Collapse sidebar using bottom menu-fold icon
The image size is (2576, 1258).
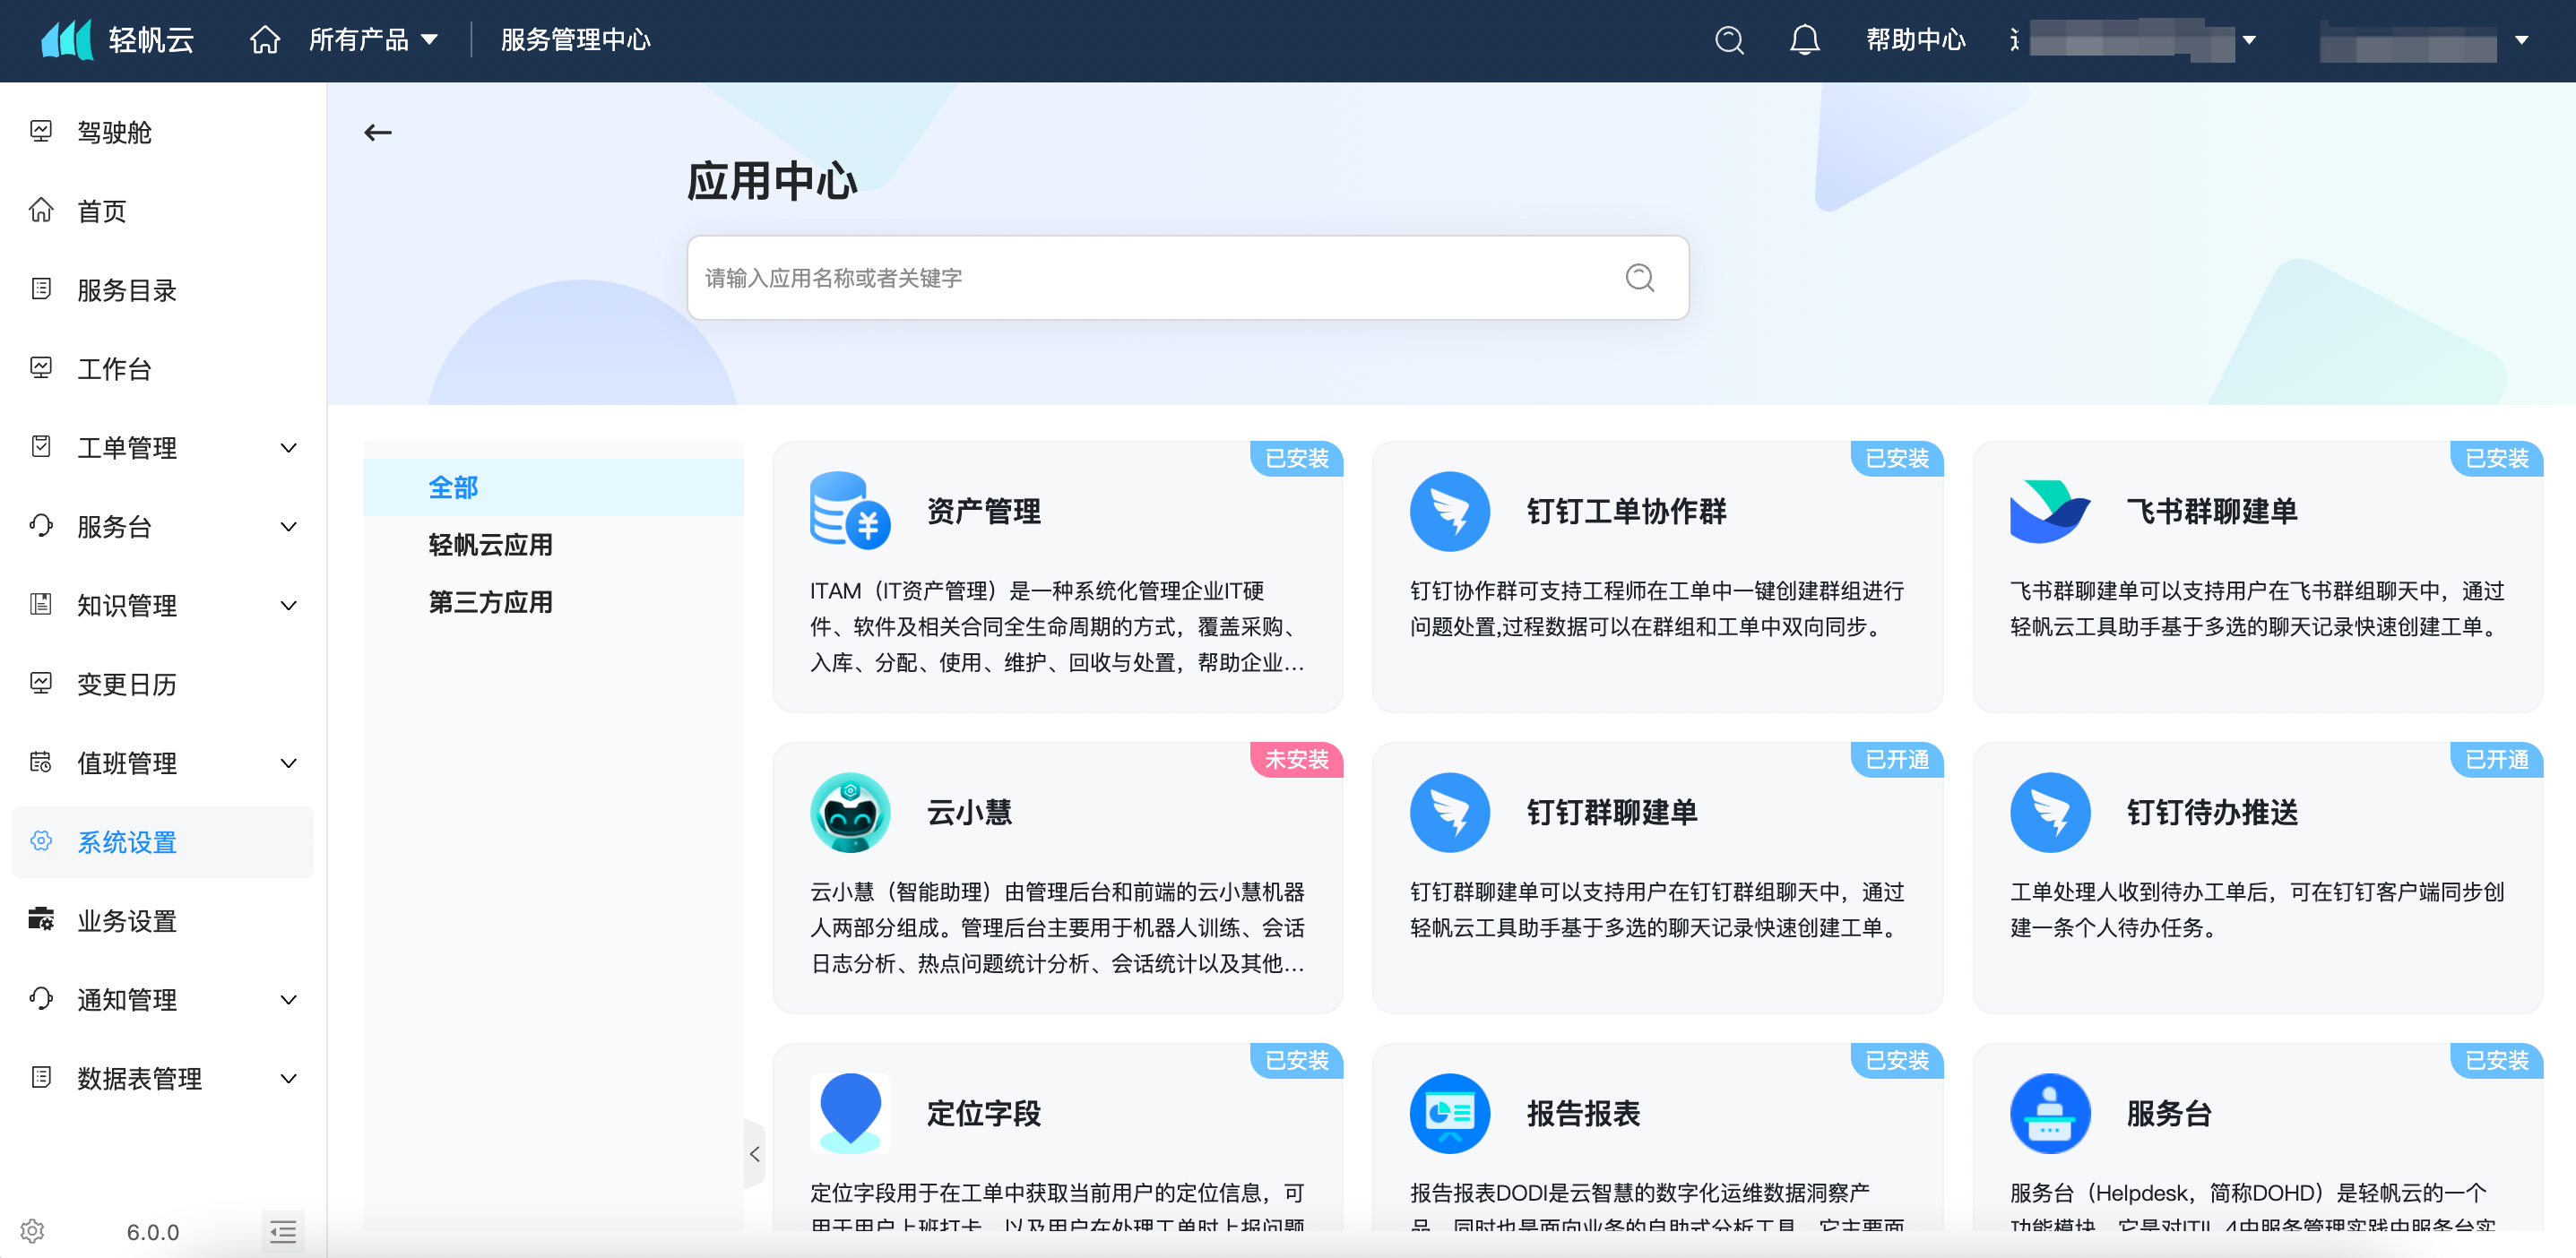(x=283, y=1231)
